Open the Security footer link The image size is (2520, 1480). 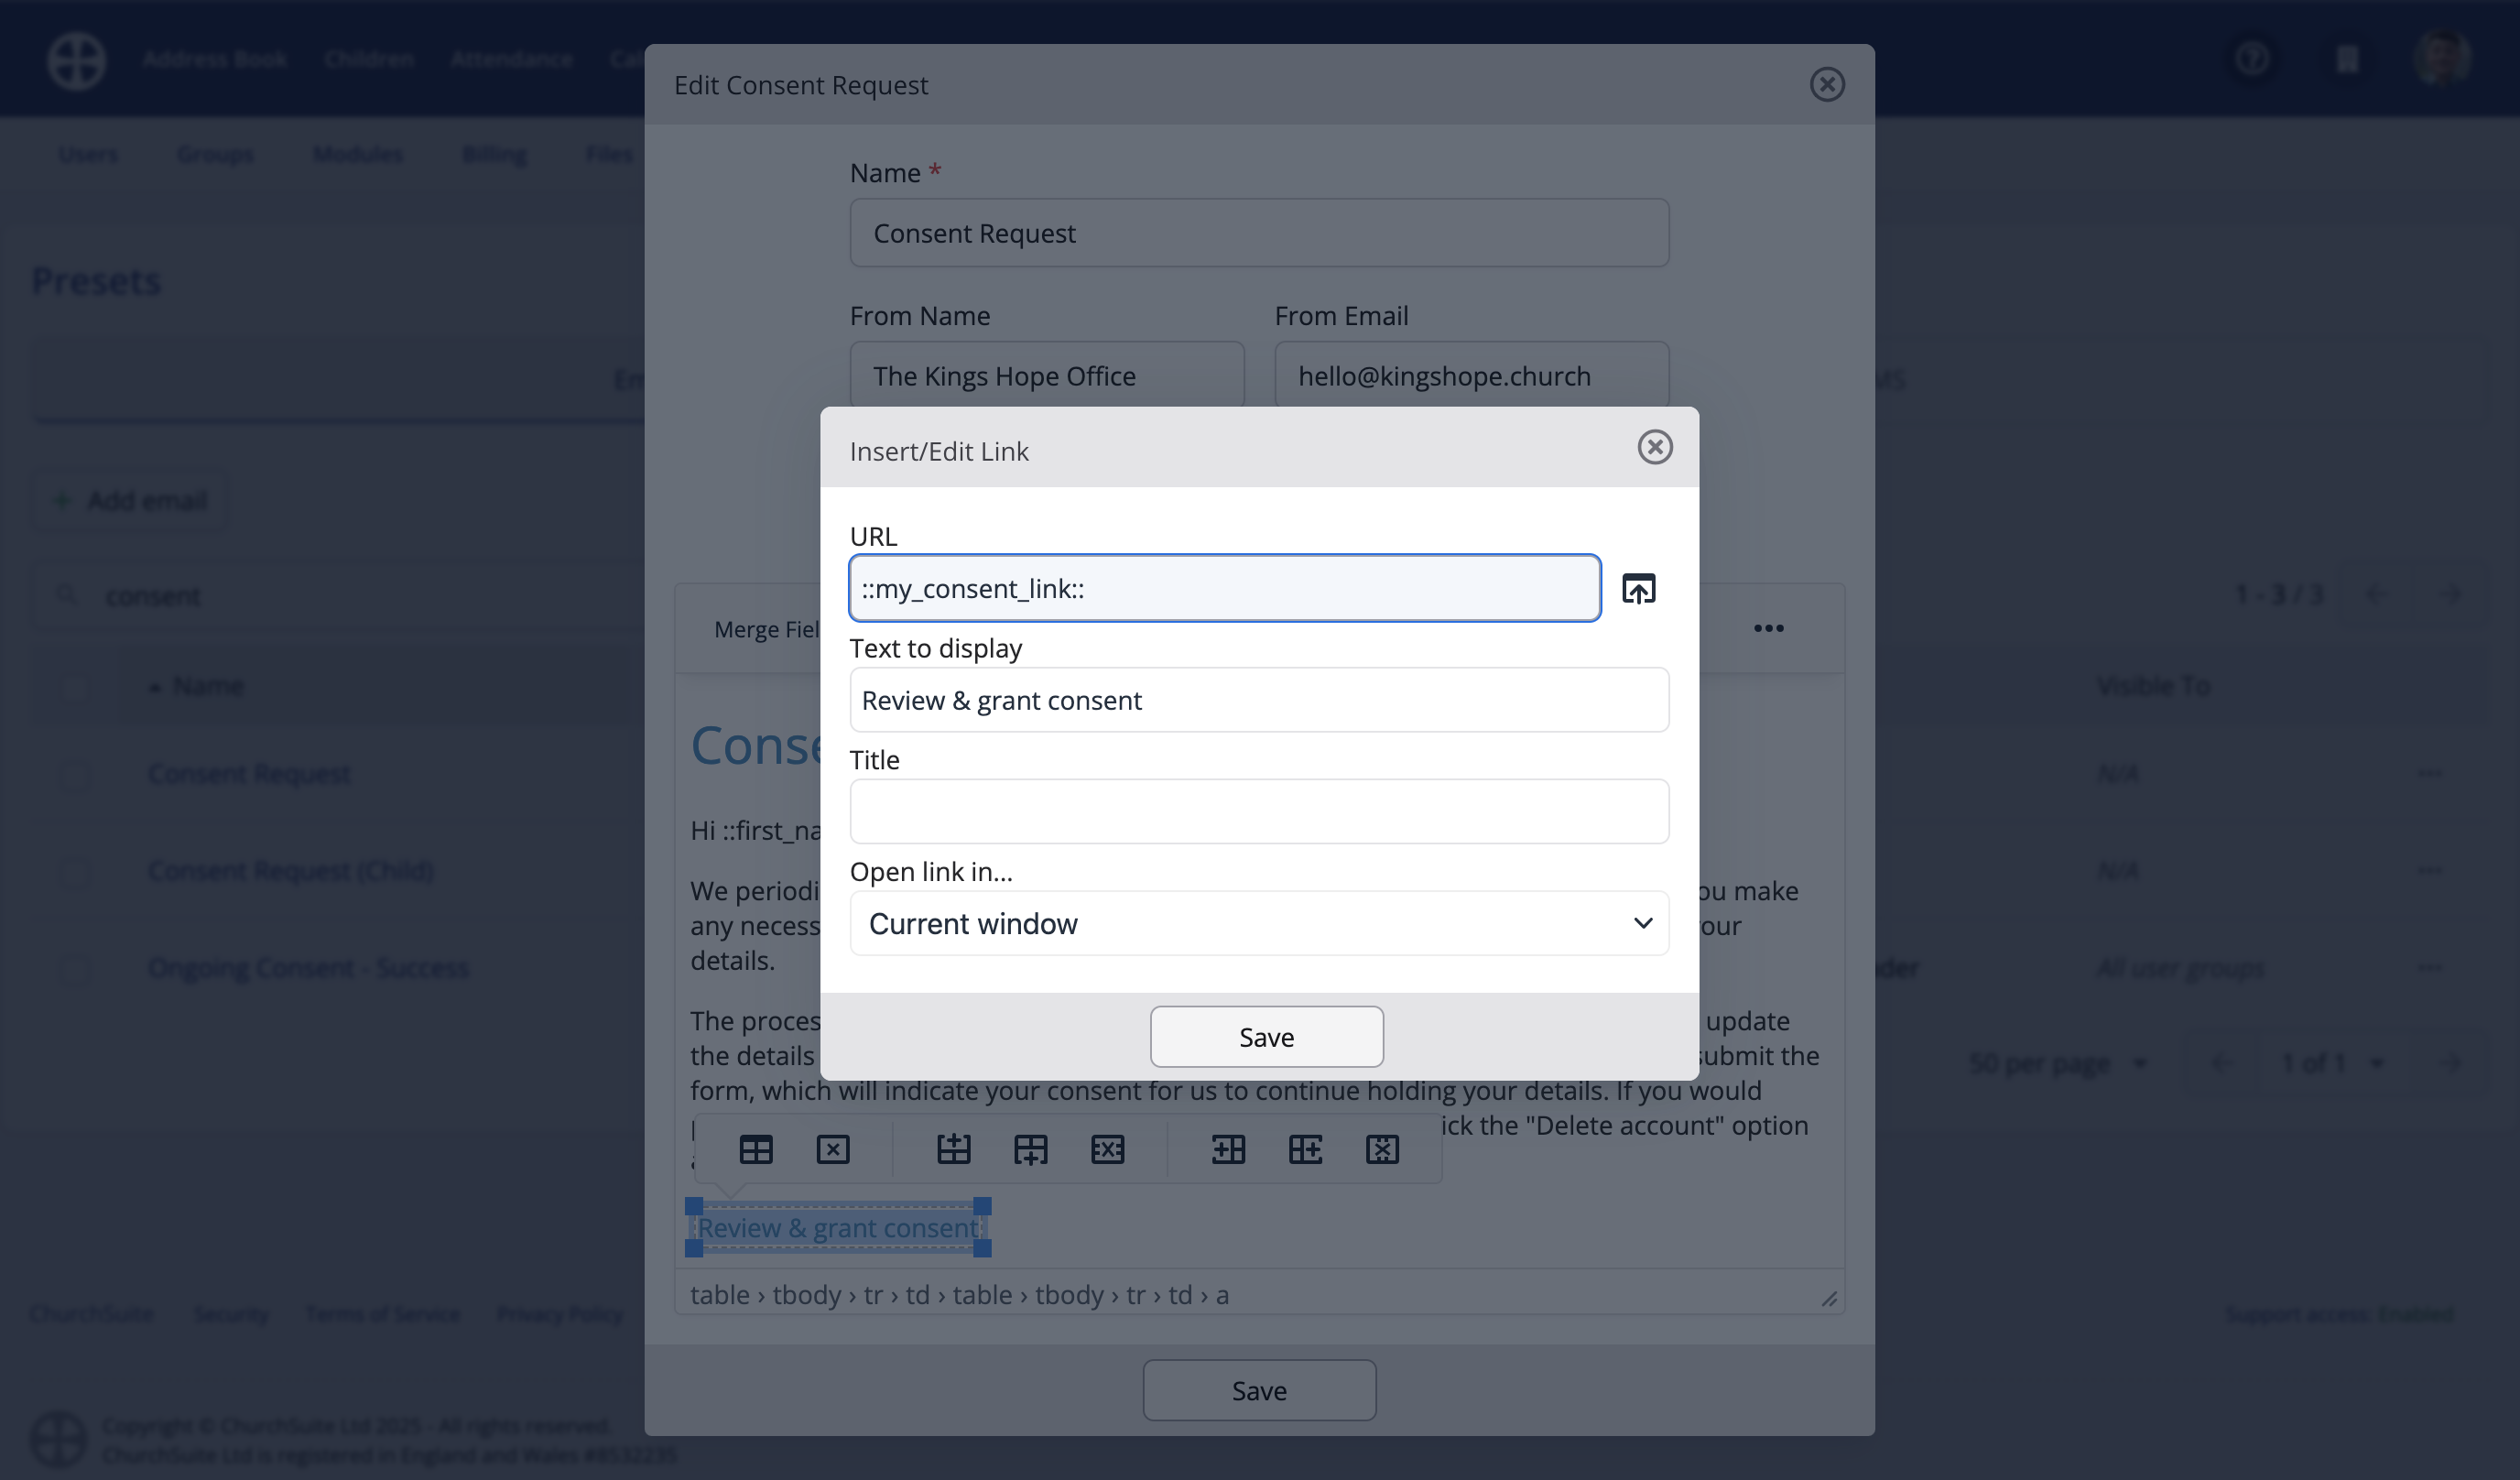pos(231,1313)
